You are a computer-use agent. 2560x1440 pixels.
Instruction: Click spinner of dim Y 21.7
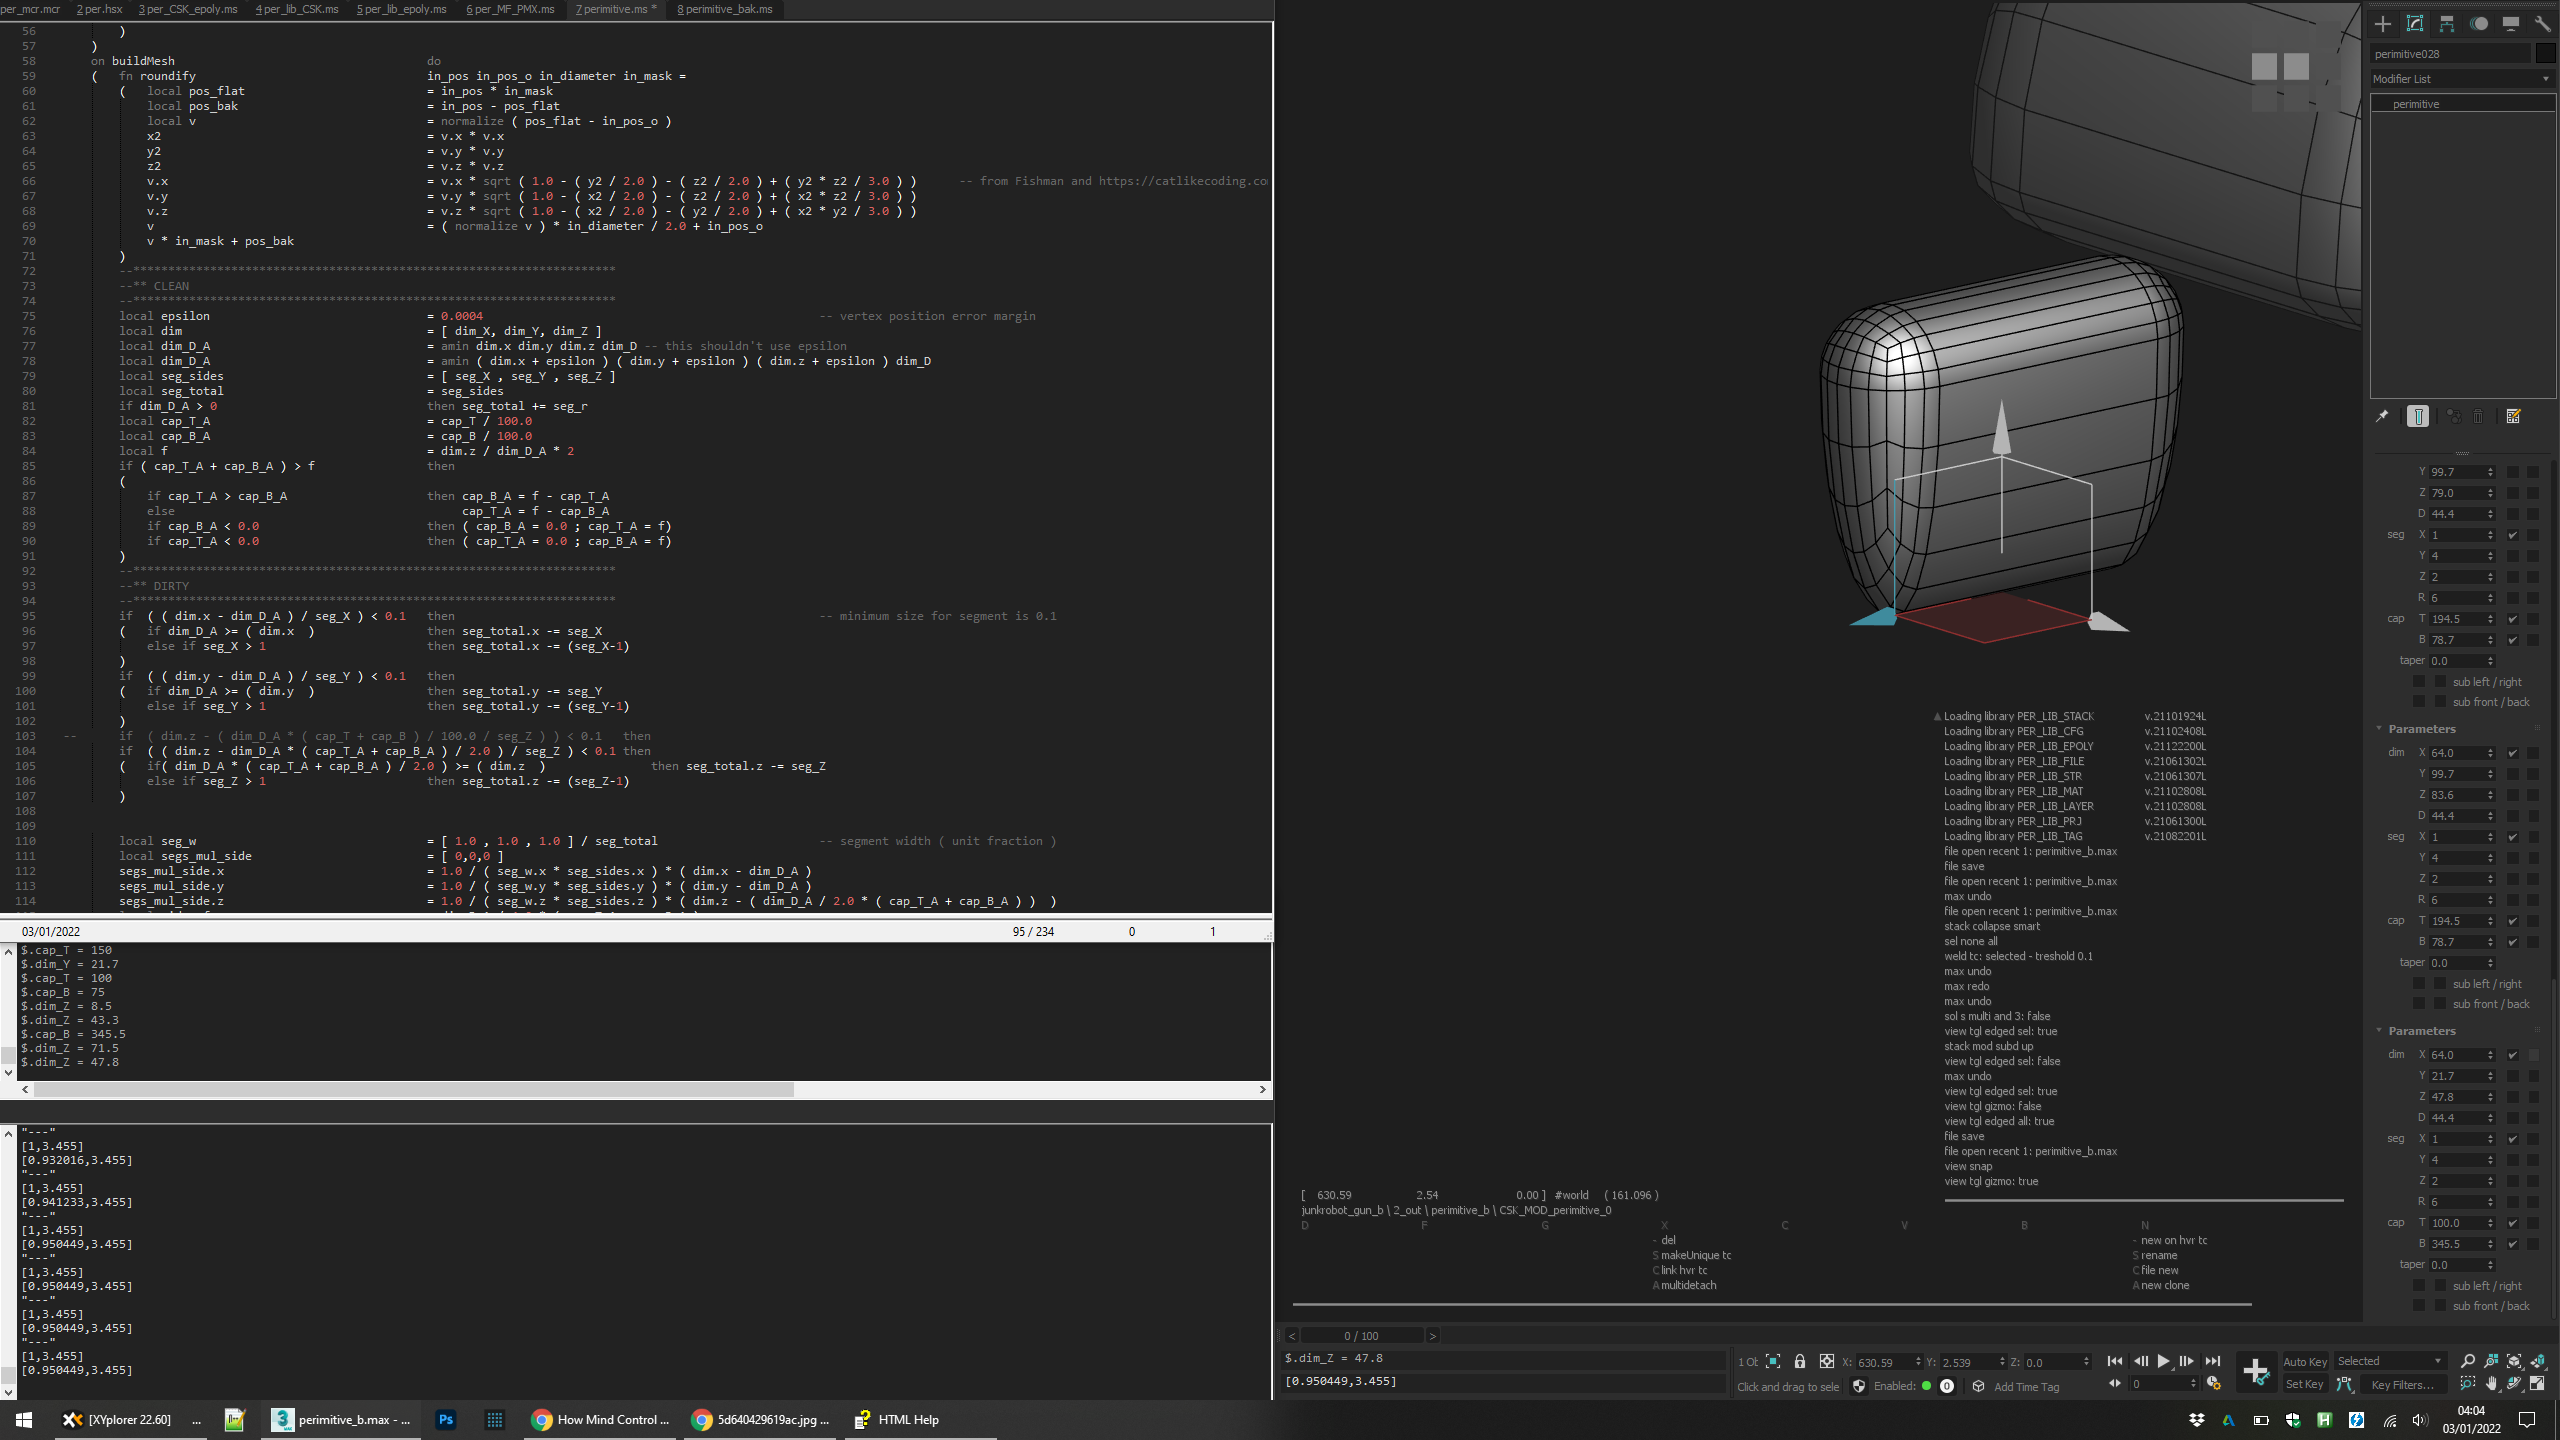pos(2490,1076)
